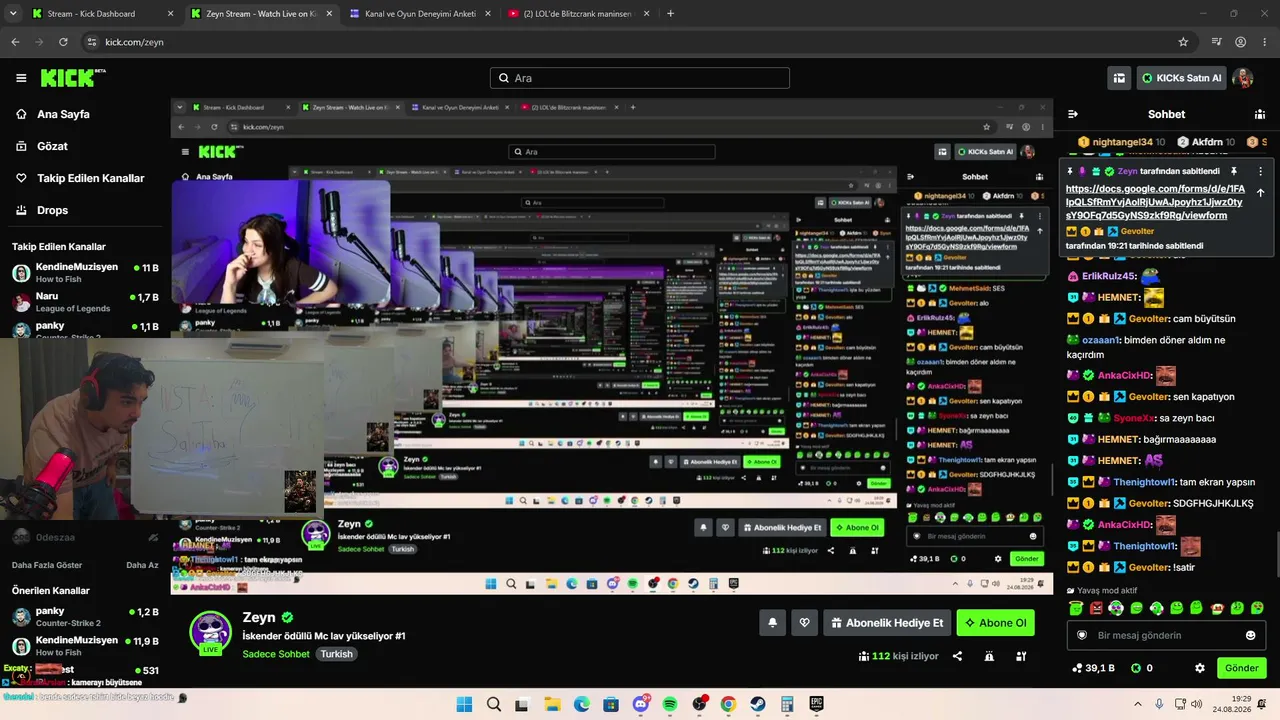Click Daha Fazla Göster to show more channels
Viewport: 1280px width, 720px height.
coord(49,565)
